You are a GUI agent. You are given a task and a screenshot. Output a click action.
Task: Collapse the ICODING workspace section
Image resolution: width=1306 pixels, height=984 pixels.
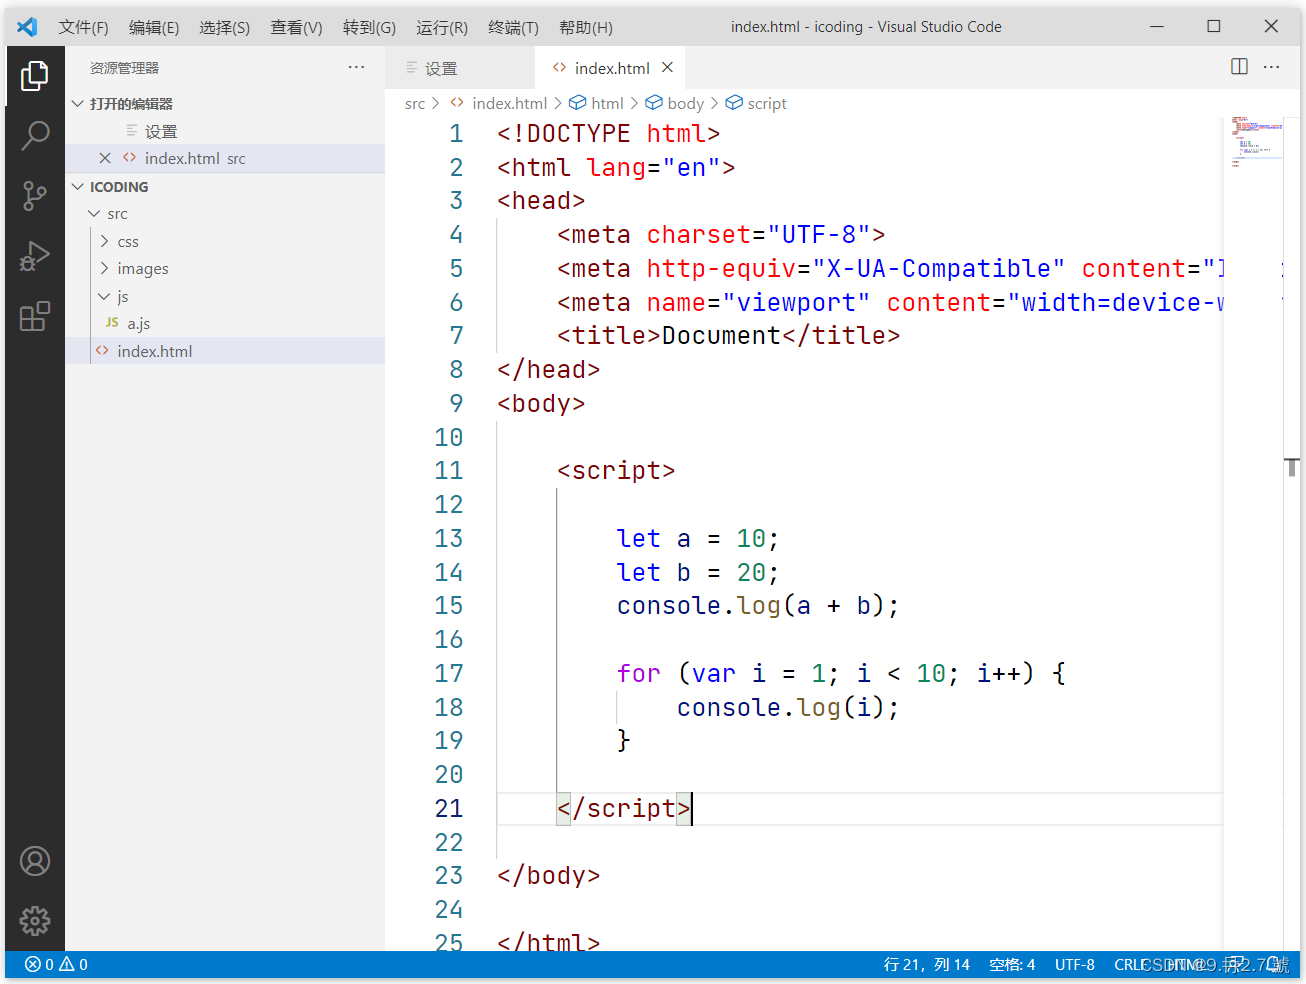(225, 187)
